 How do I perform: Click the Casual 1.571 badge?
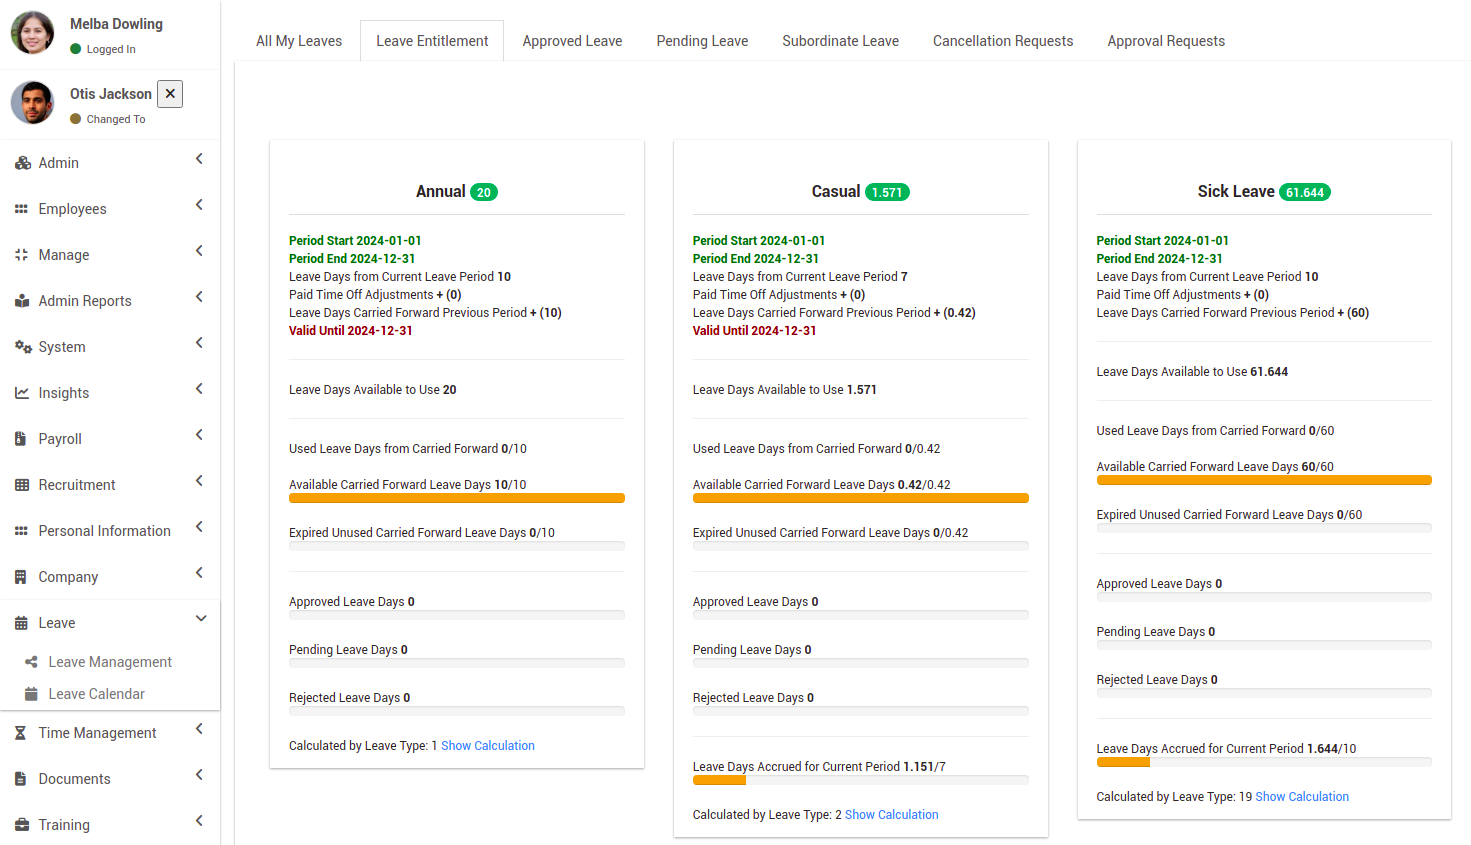click(x=887, y=192)
